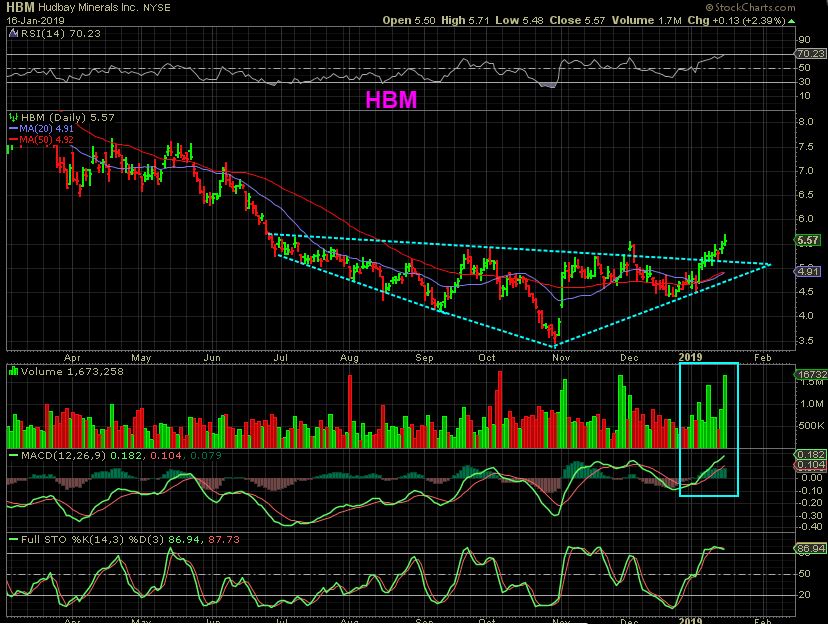Click the 6.0 price axis label
The height and width of the screenshot is (624, 828).
tap(806, 218)
